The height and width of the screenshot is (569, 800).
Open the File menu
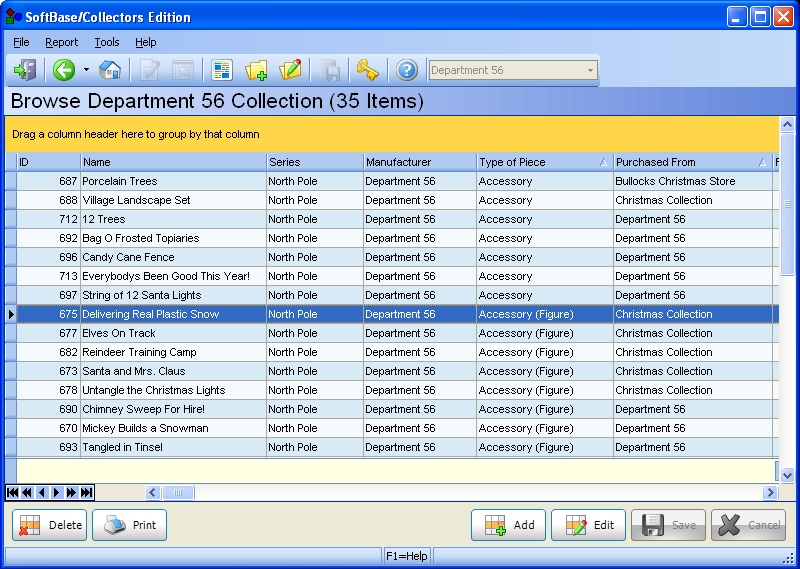tap(21, 42)
